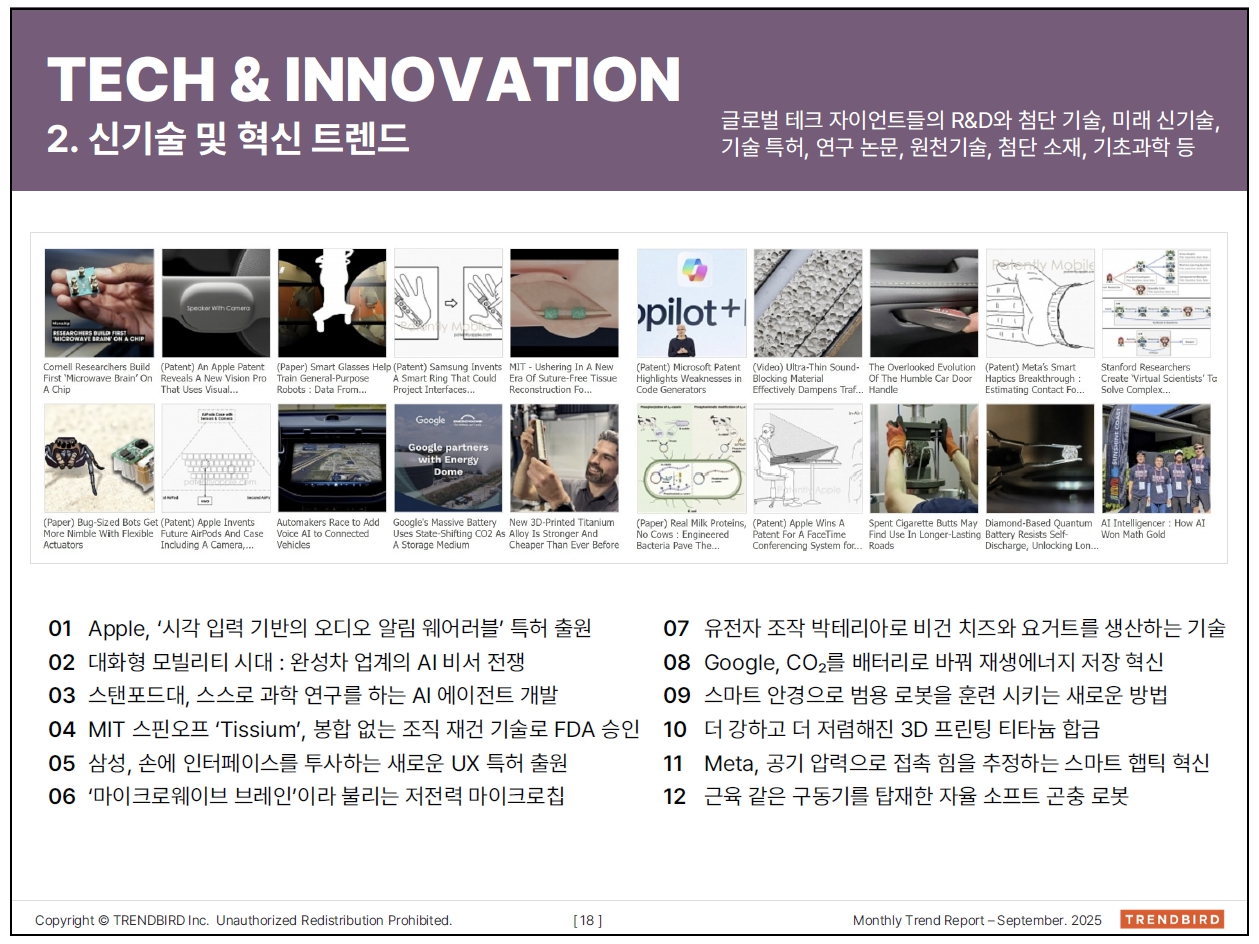Click the TRENDBIRD logo in the footer

[x=1172, y=920]
